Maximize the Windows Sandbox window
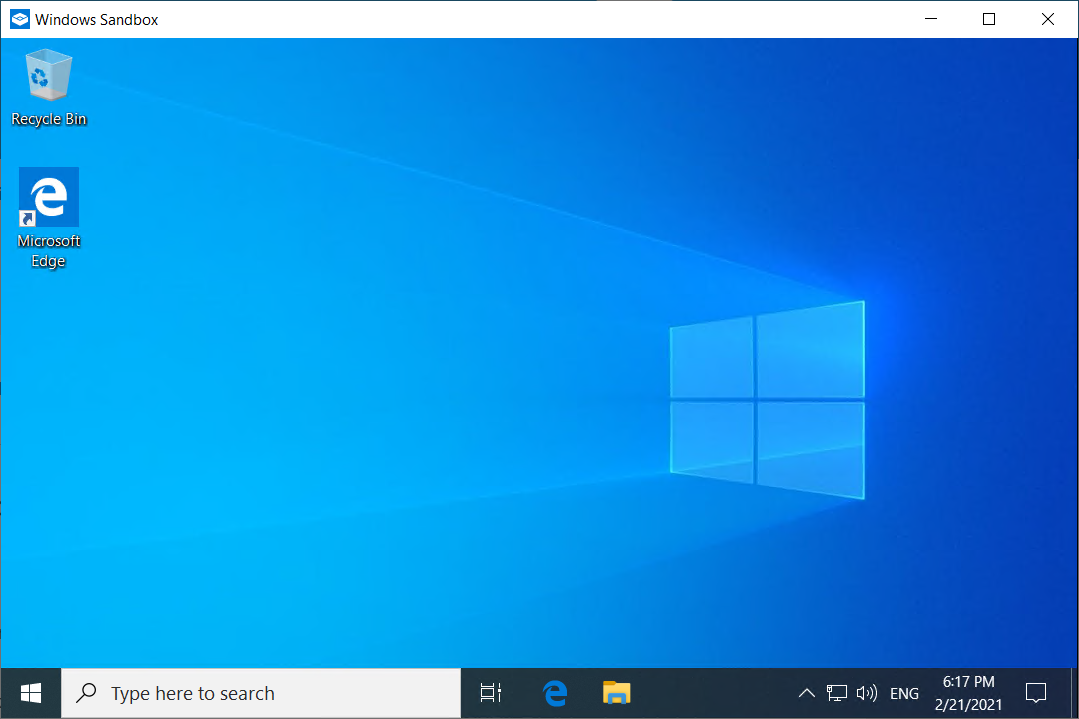Image resolution: width=1079 pixels, height=719 pixels. click(x=988, y=18)
